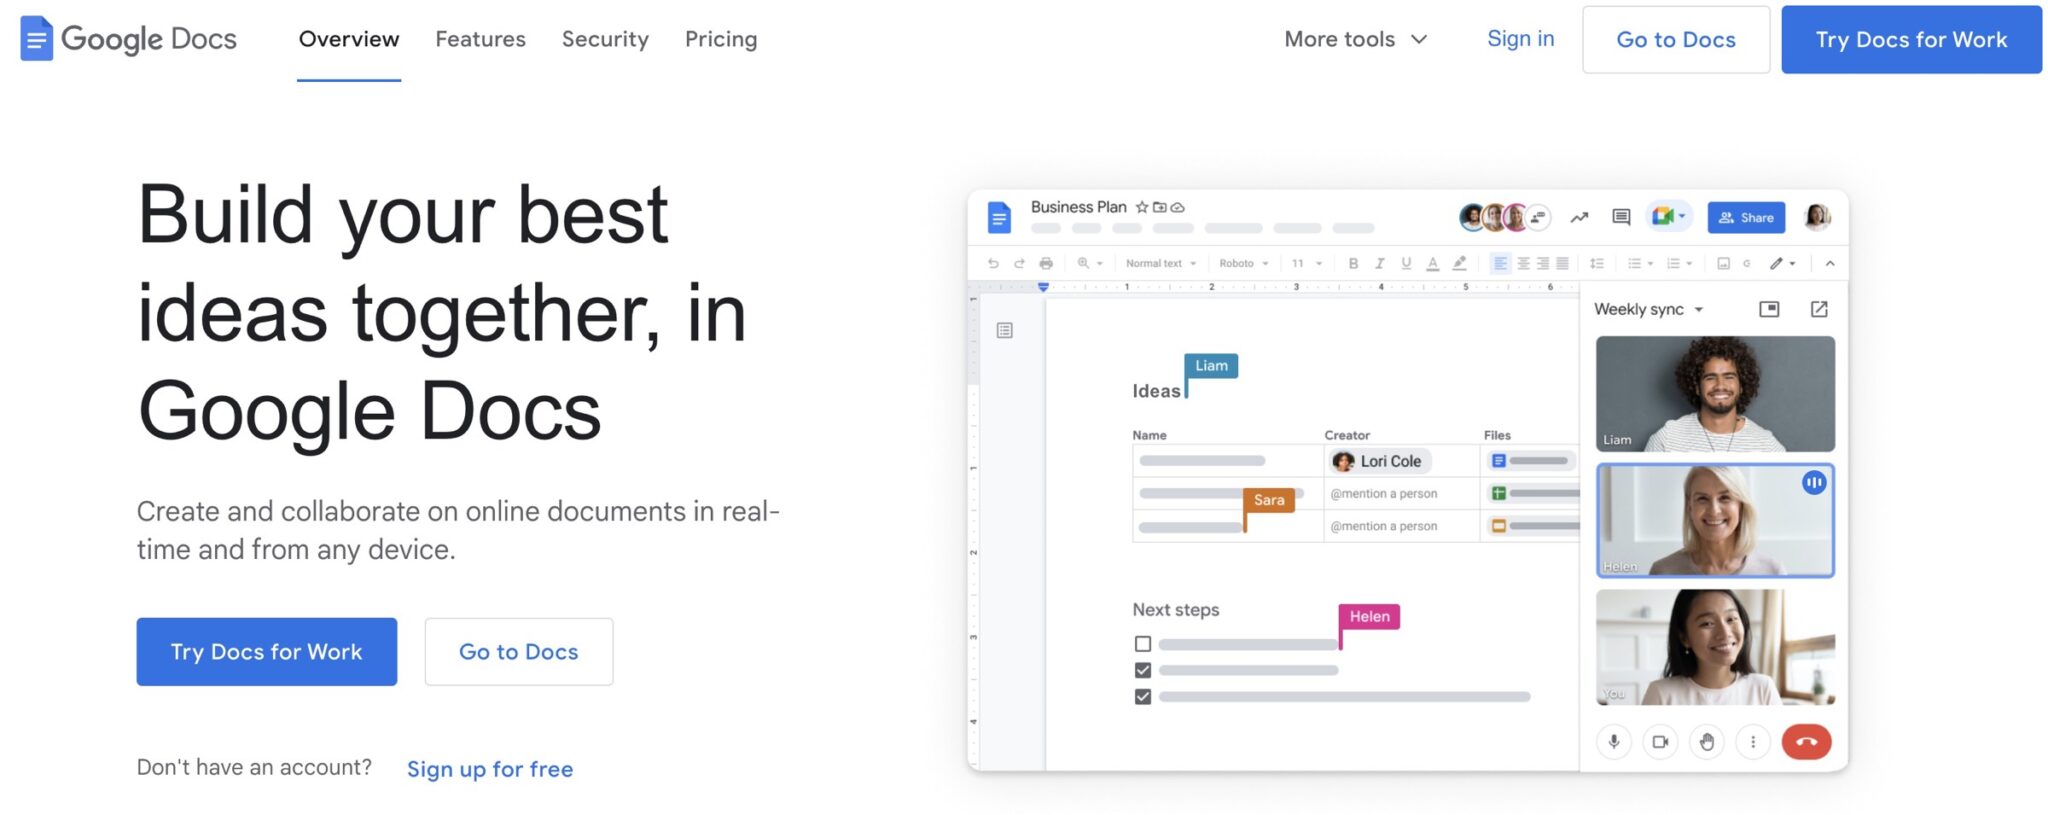Click Try Docs for Work below the headline
2048x815 pixels.
tap(267, 652)
